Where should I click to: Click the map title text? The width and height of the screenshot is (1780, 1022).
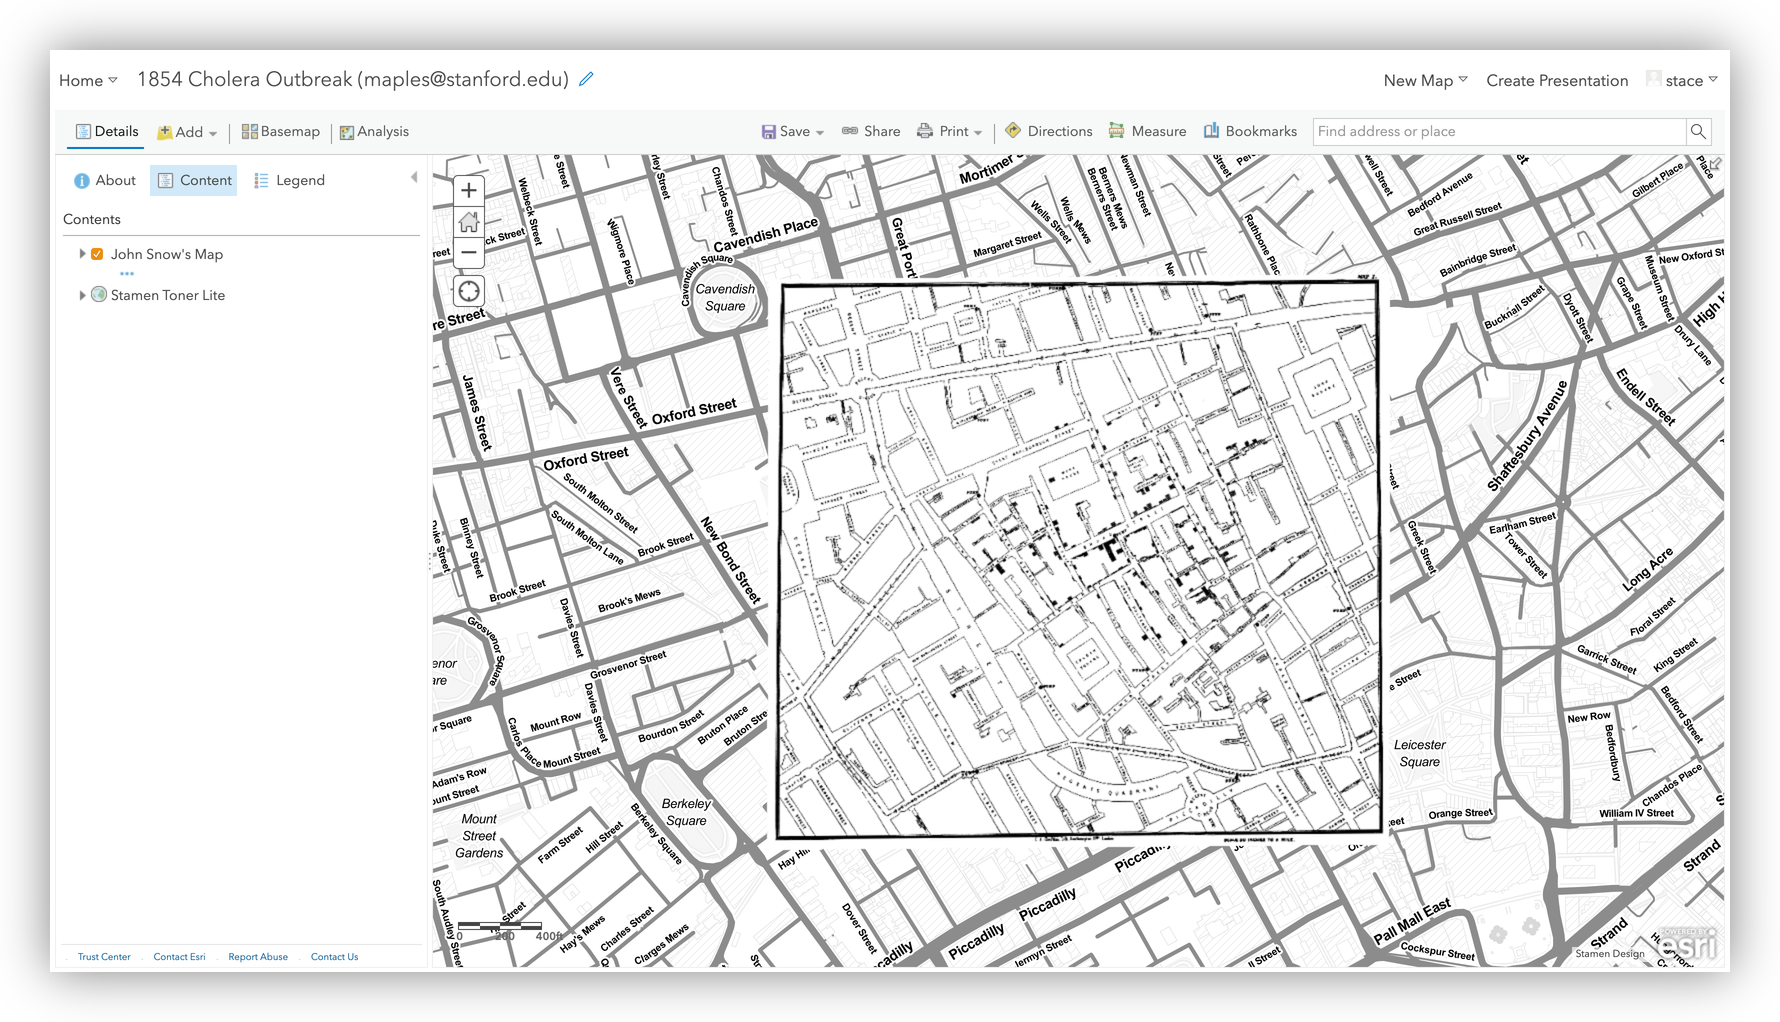click(x=353, y=79)
